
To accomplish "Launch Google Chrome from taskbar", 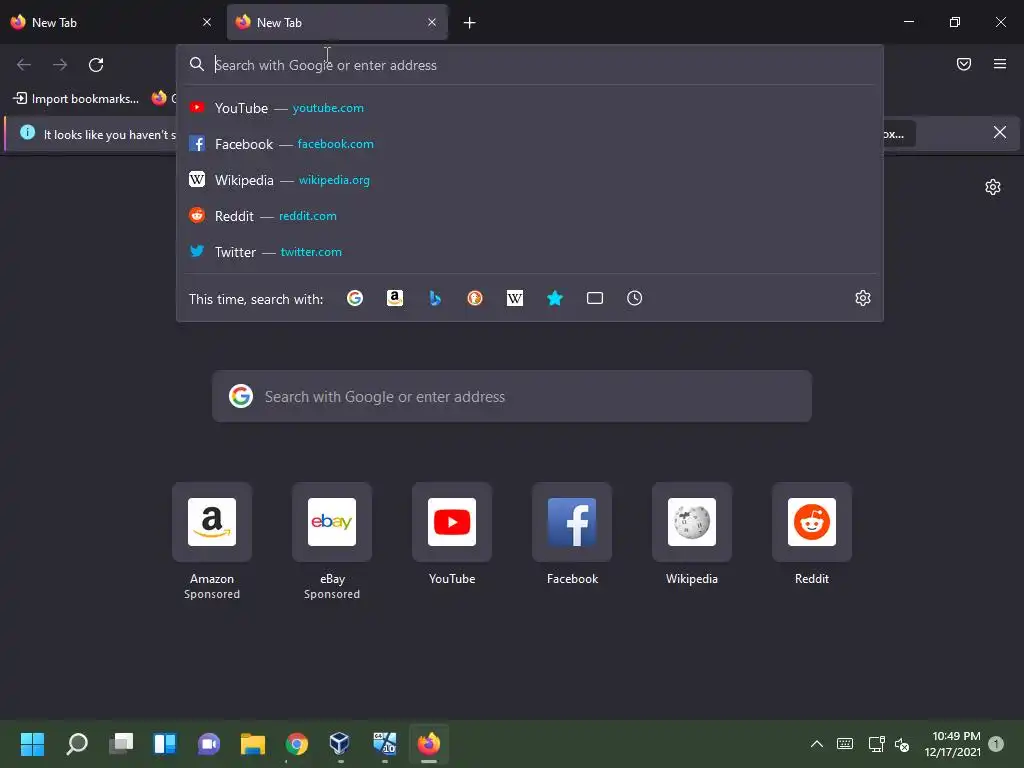I will (x=296, y=744).
